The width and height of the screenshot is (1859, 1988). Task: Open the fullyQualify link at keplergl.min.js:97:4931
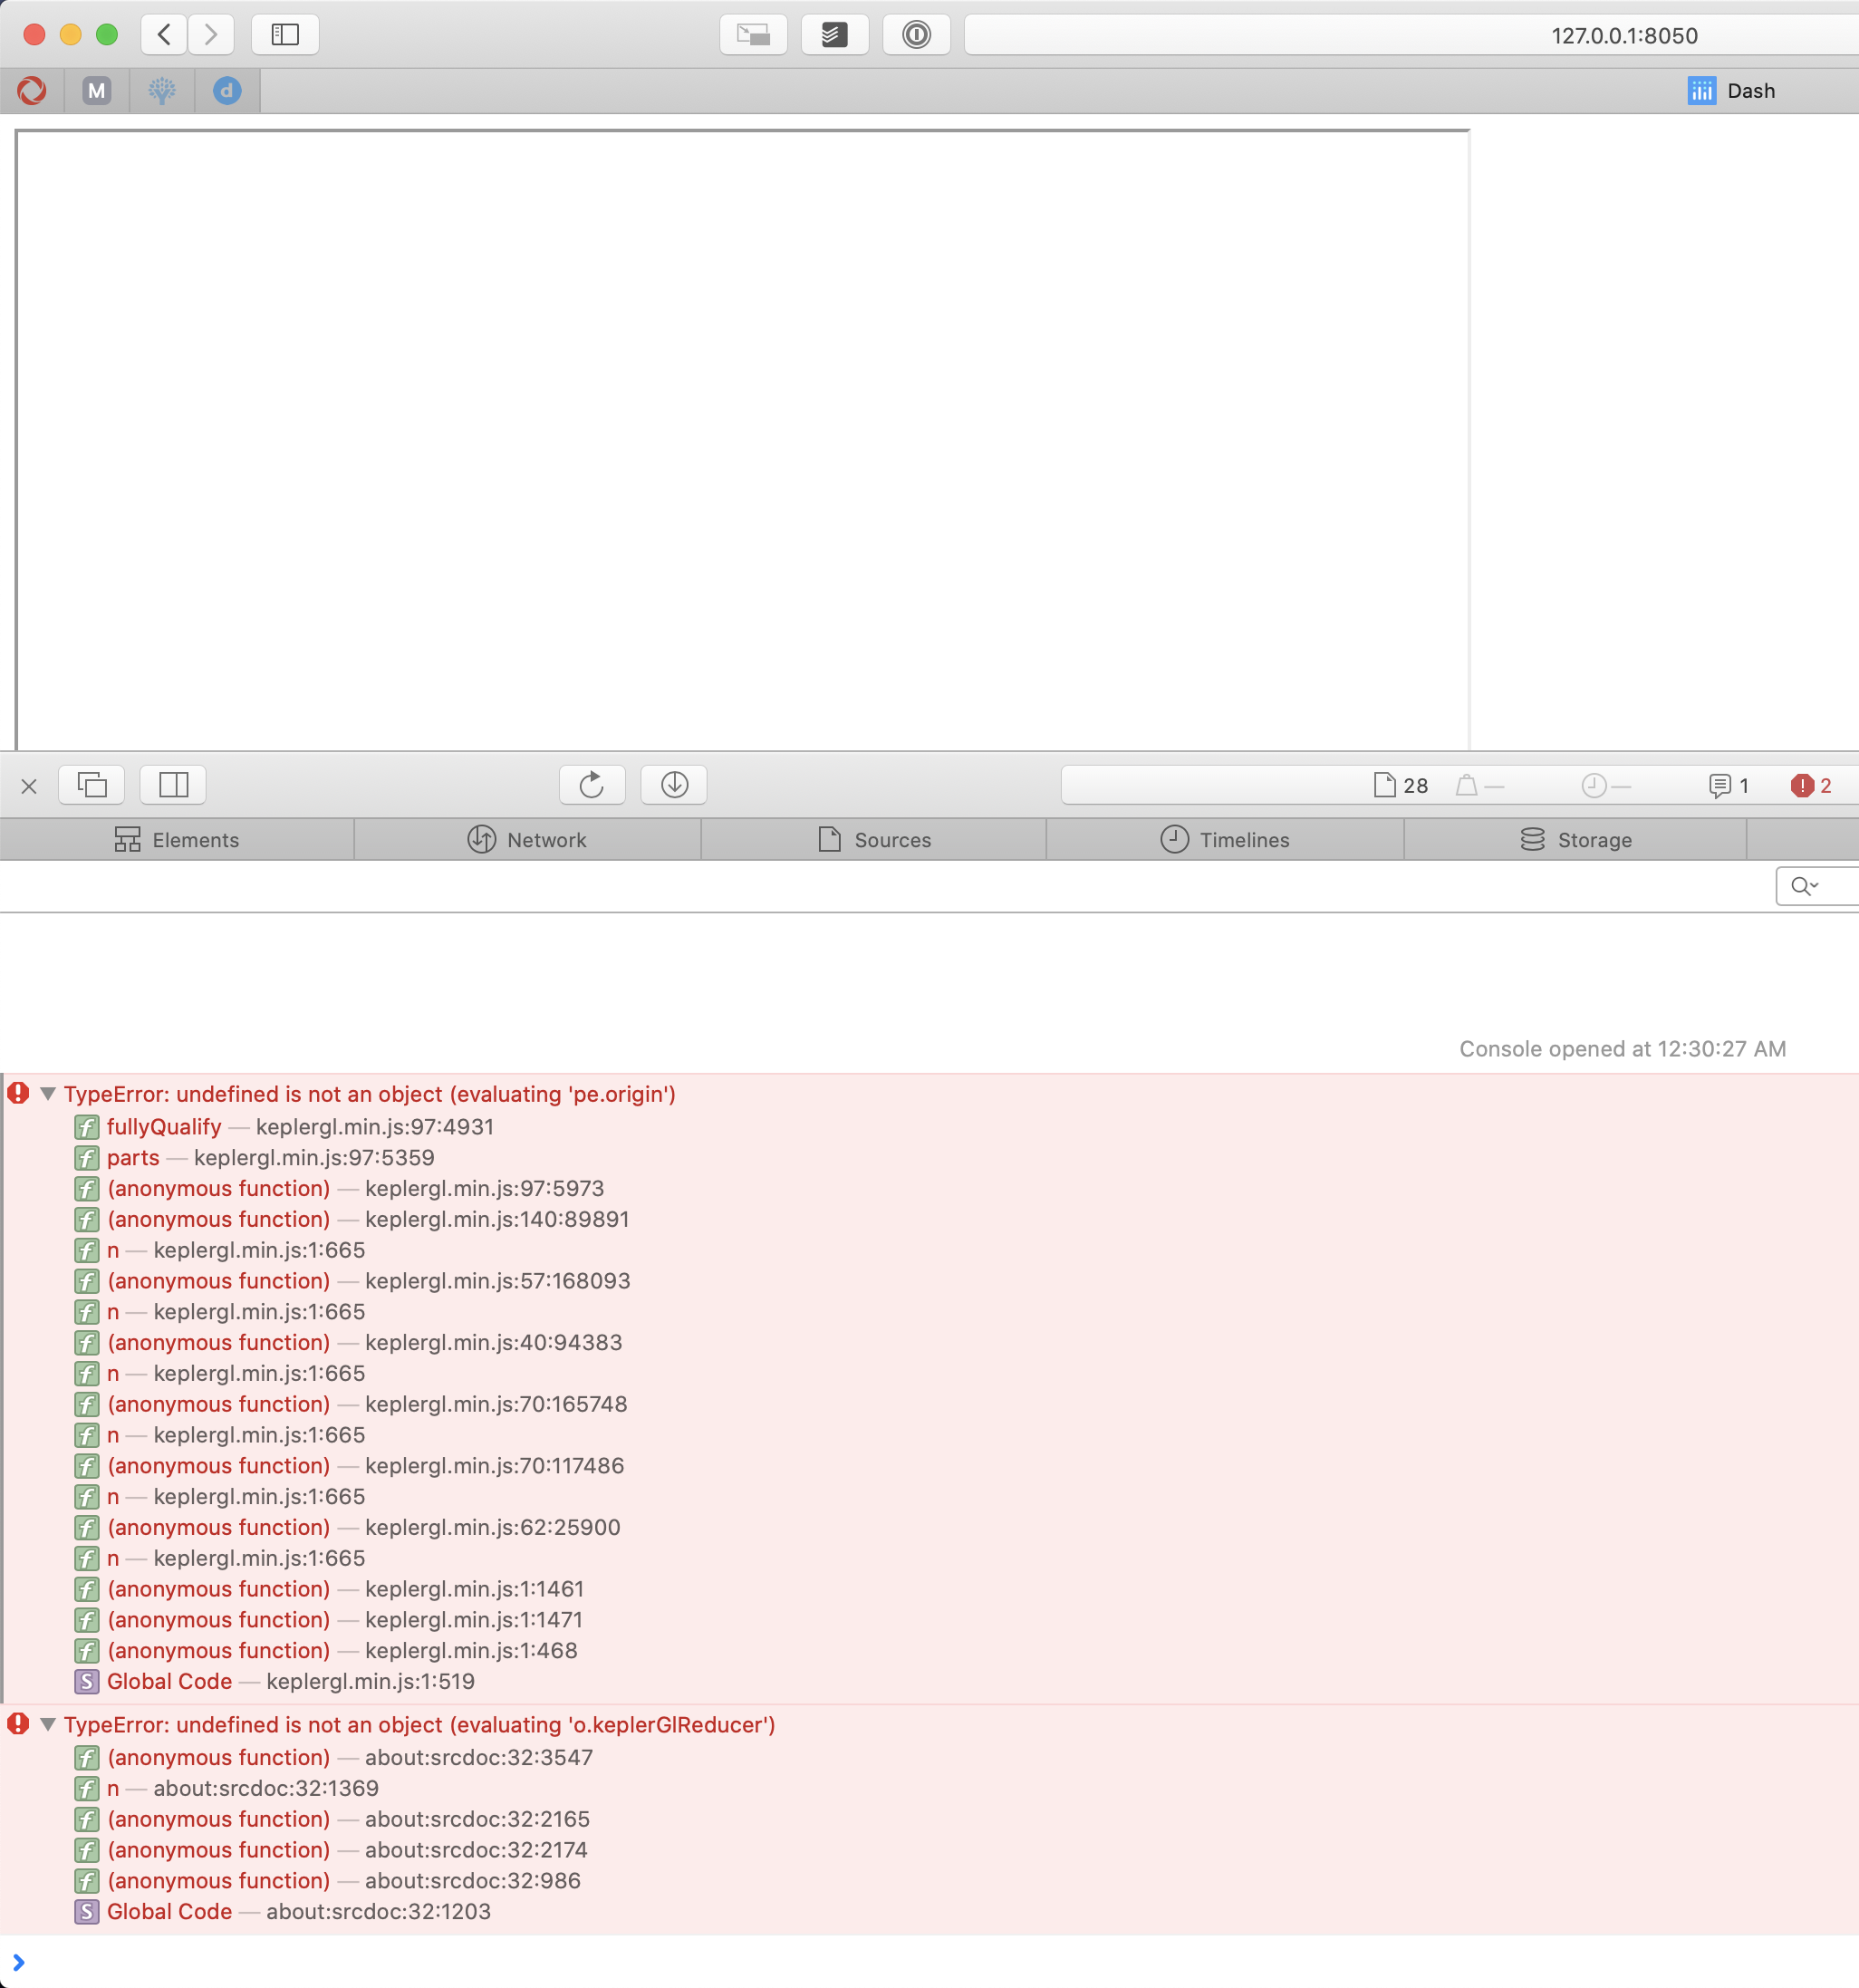(374, 1127)
